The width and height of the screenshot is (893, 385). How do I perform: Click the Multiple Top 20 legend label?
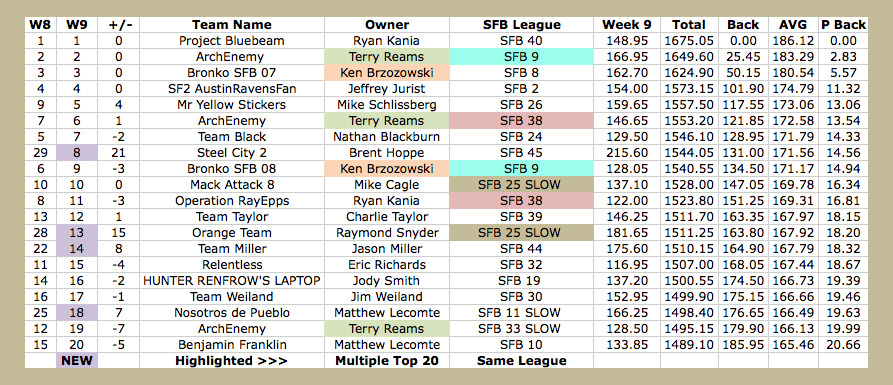click(387, 361)
